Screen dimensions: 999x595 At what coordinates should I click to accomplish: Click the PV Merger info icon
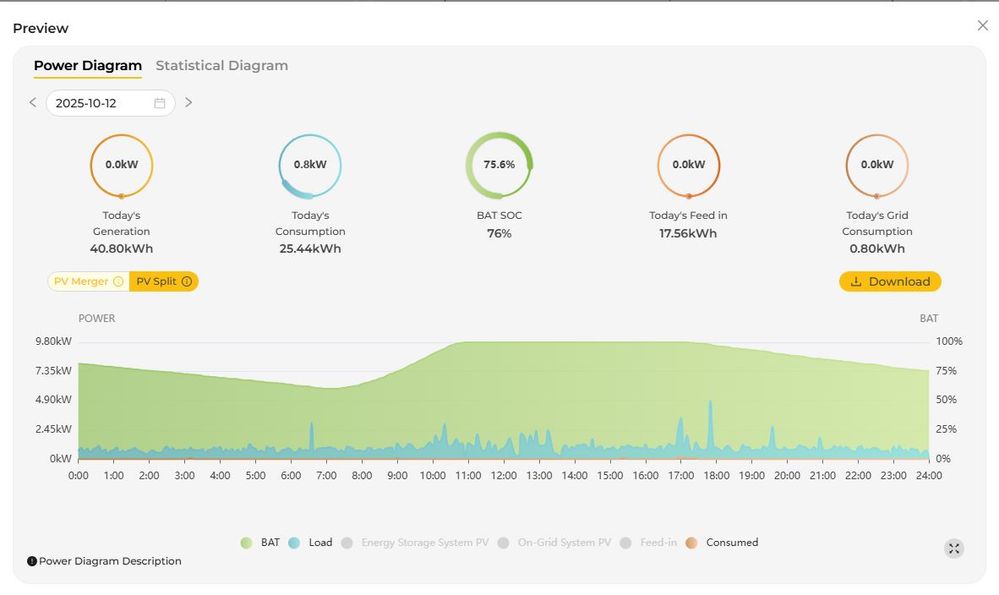pyautogui.click(x=118, y=282)
